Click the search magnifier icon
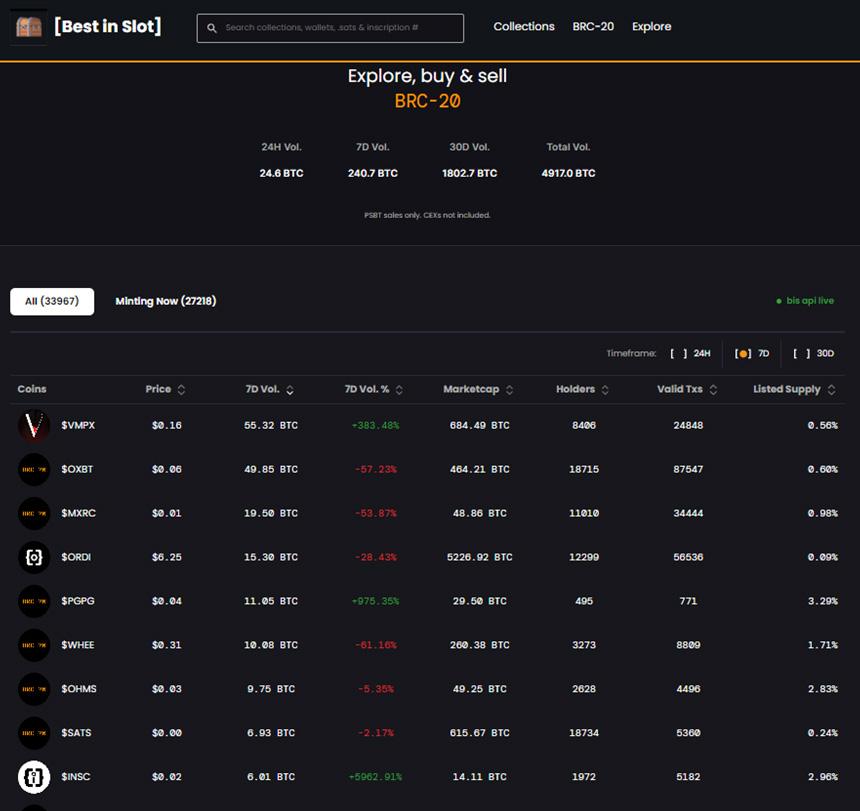Screen dimensions: 860x811 pos(212,28)
